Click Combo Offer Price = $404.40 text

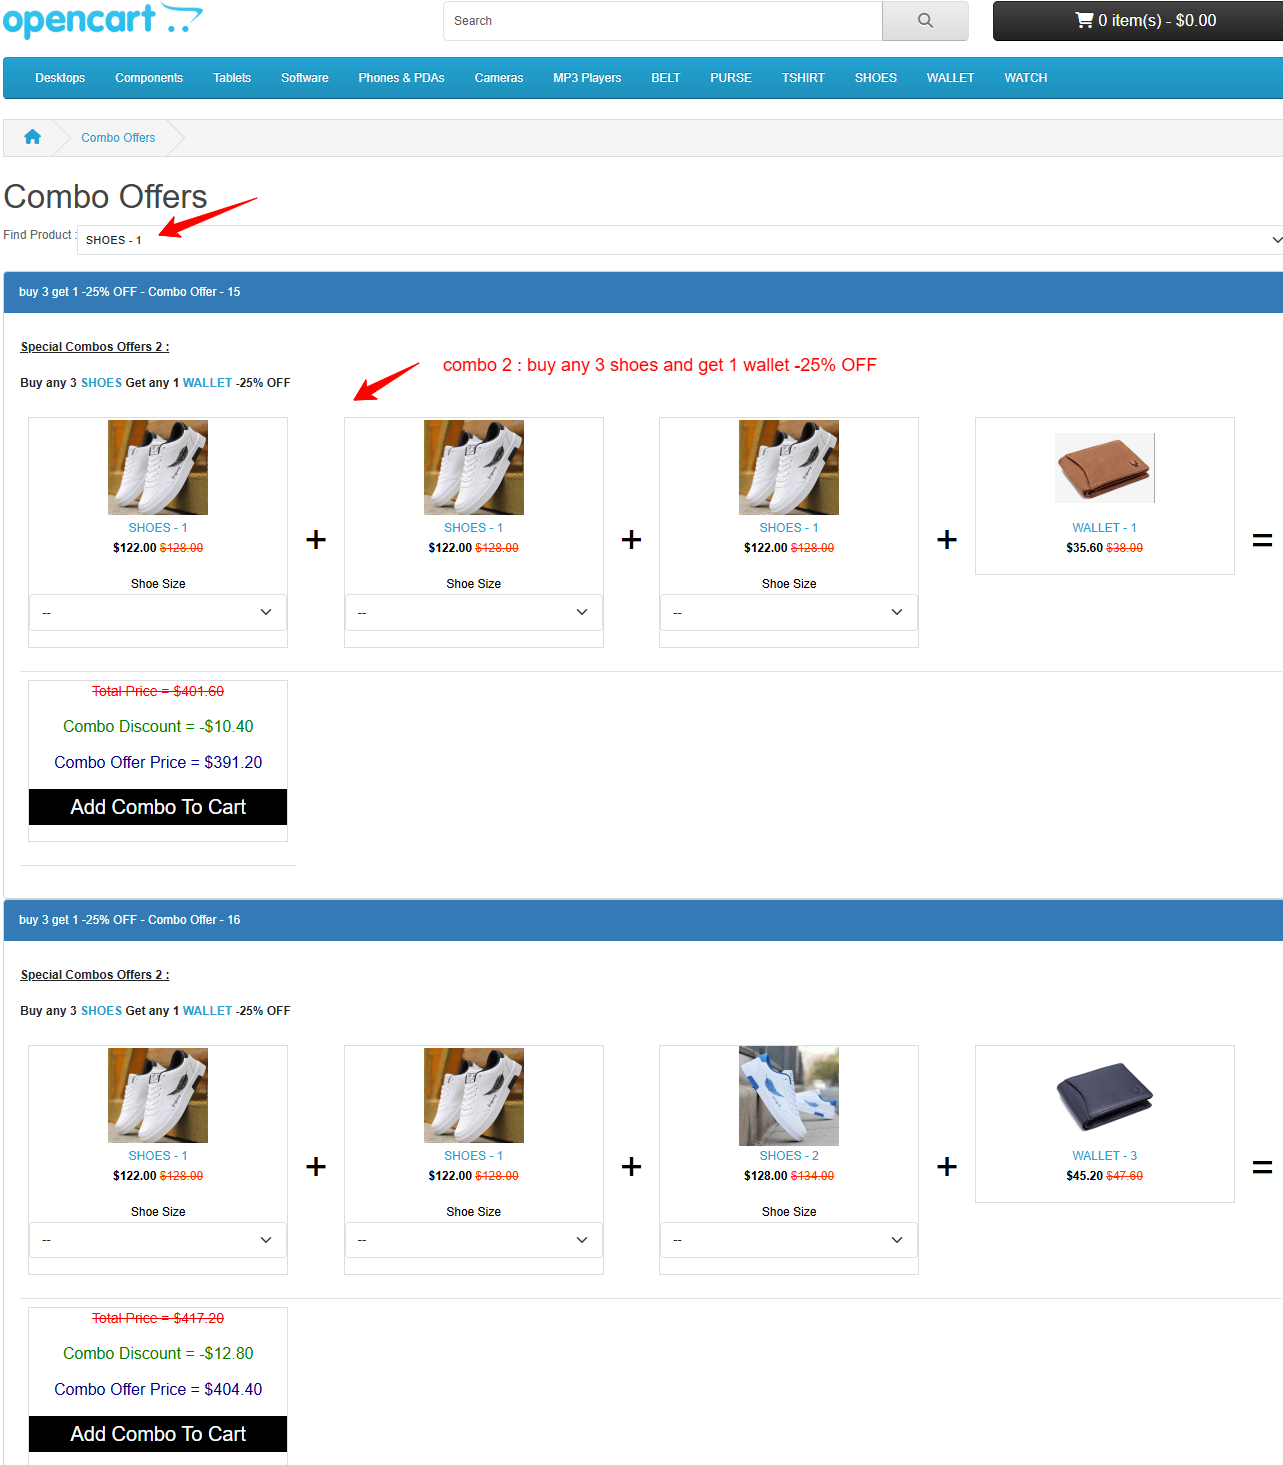click(158, 1389)
